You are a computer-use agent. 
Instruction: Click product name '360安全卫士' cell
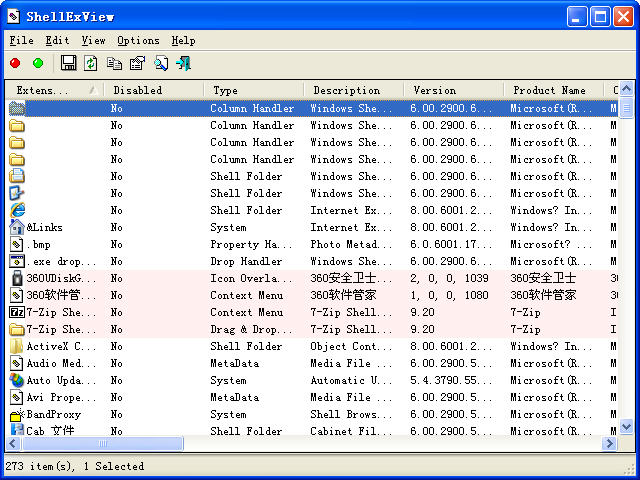click(543, 278)
